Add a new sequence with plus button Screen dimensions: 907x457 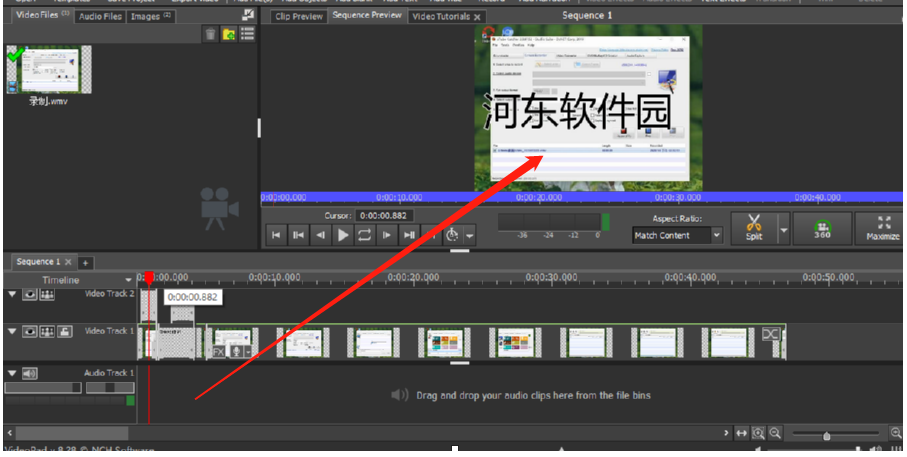point(85,263)
